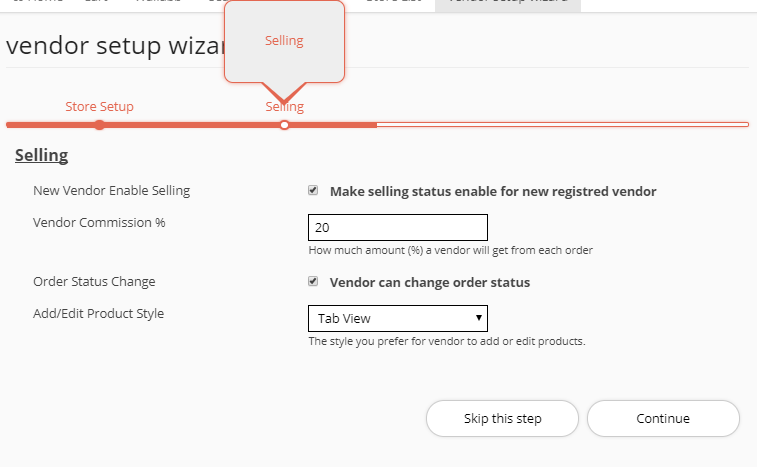
Task: Toggle the Order Status Change checkbox
Action: point(313,281)
